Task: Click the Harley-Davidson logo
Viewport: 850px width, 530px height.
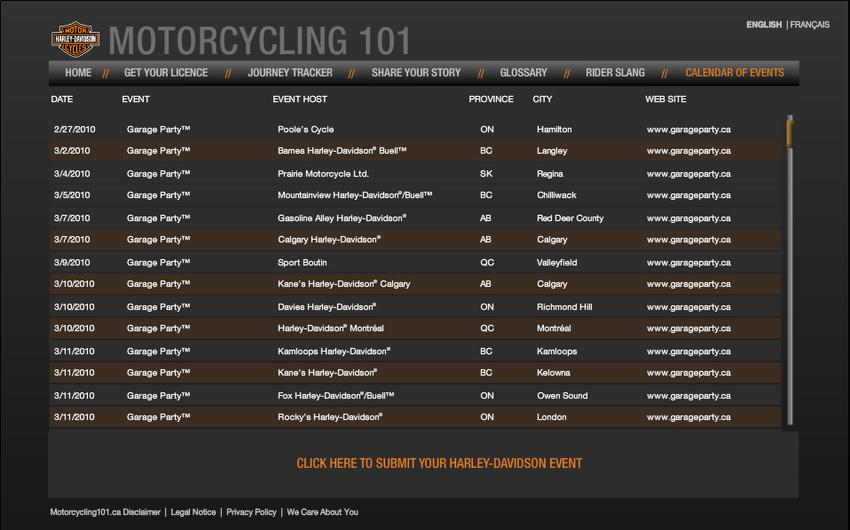Action: coord(75,39)
